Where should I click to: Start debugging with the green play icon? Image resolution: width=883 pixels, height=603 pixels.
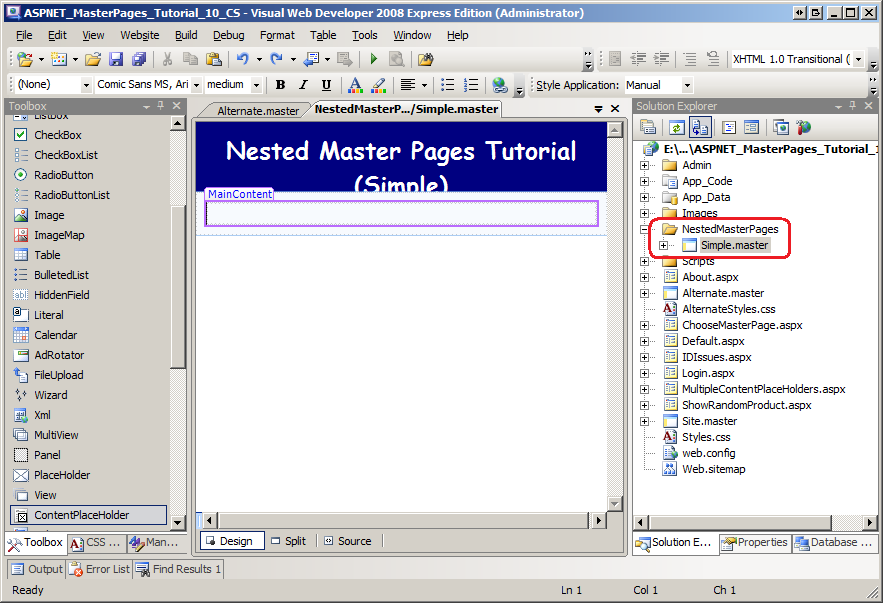(x=373, y=60)
